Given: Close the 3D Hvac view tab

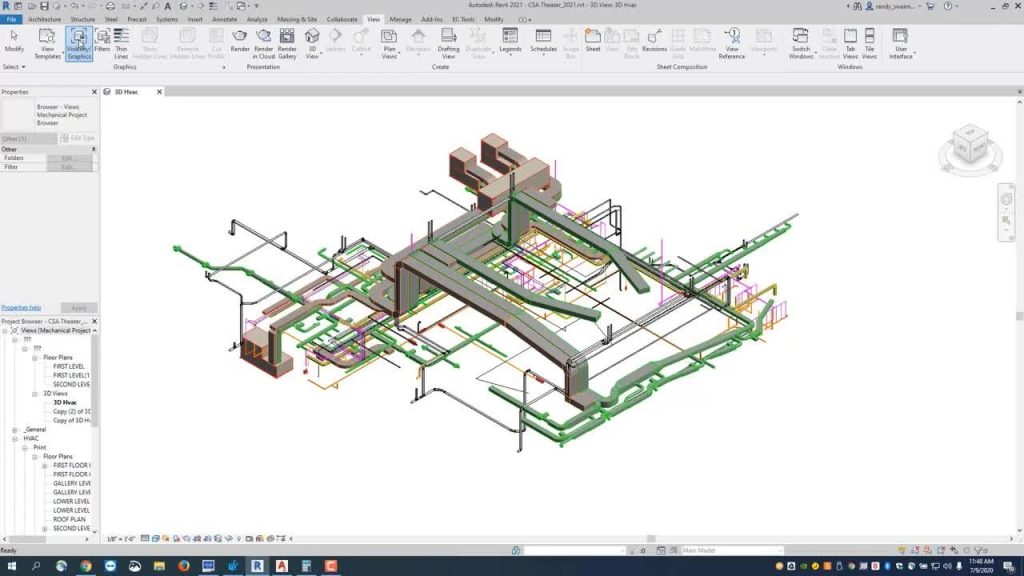Looking at the screenshot, I should [x=159, y=92].
